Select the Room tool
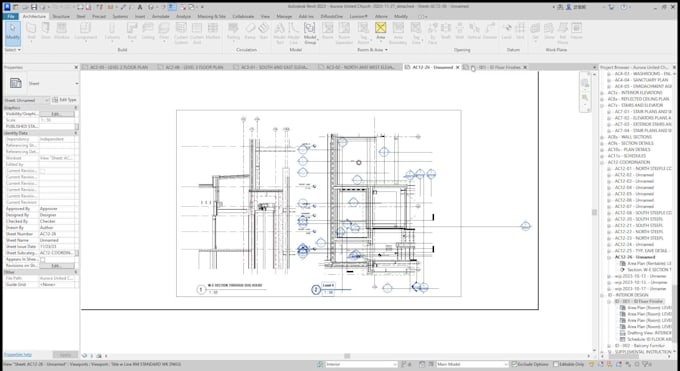680x371 pixels. coord(327,32)
